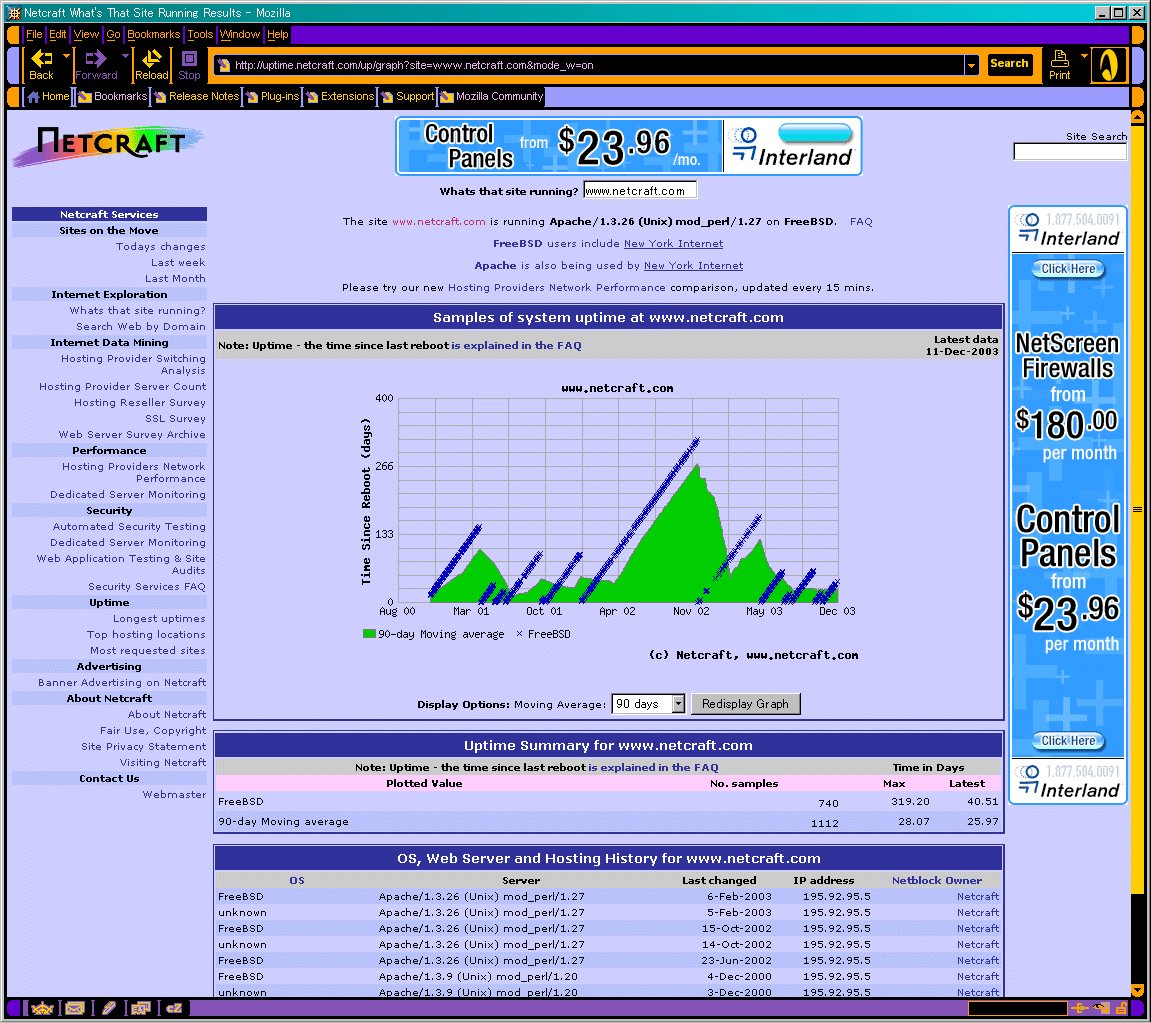Open the Go menu
This screenshot has height=1023, width=1151.
click(113, 34)
